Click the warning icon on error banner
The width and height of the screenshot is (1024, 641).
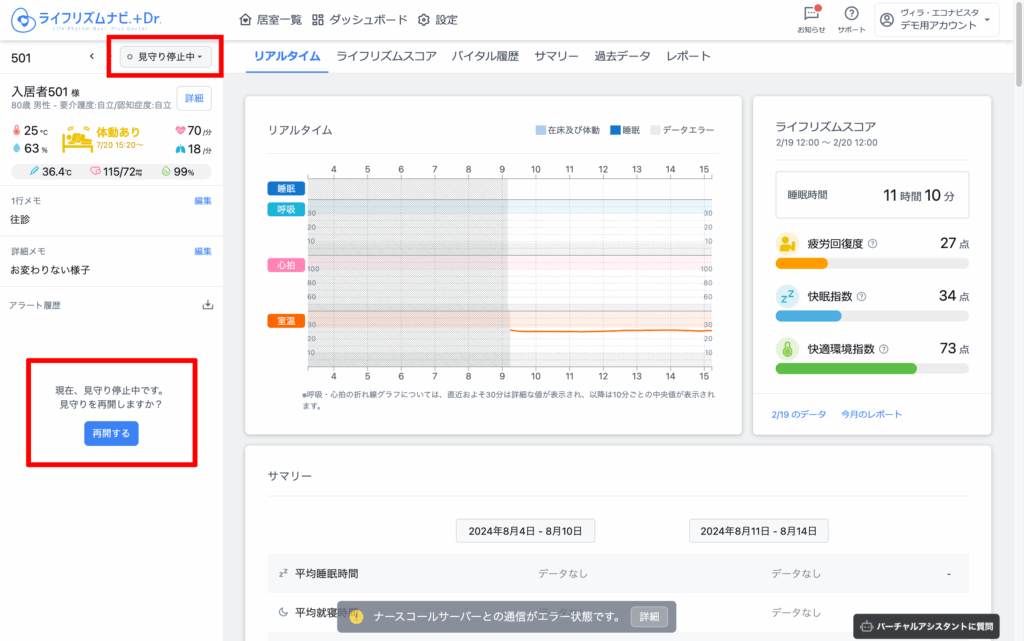356,616
